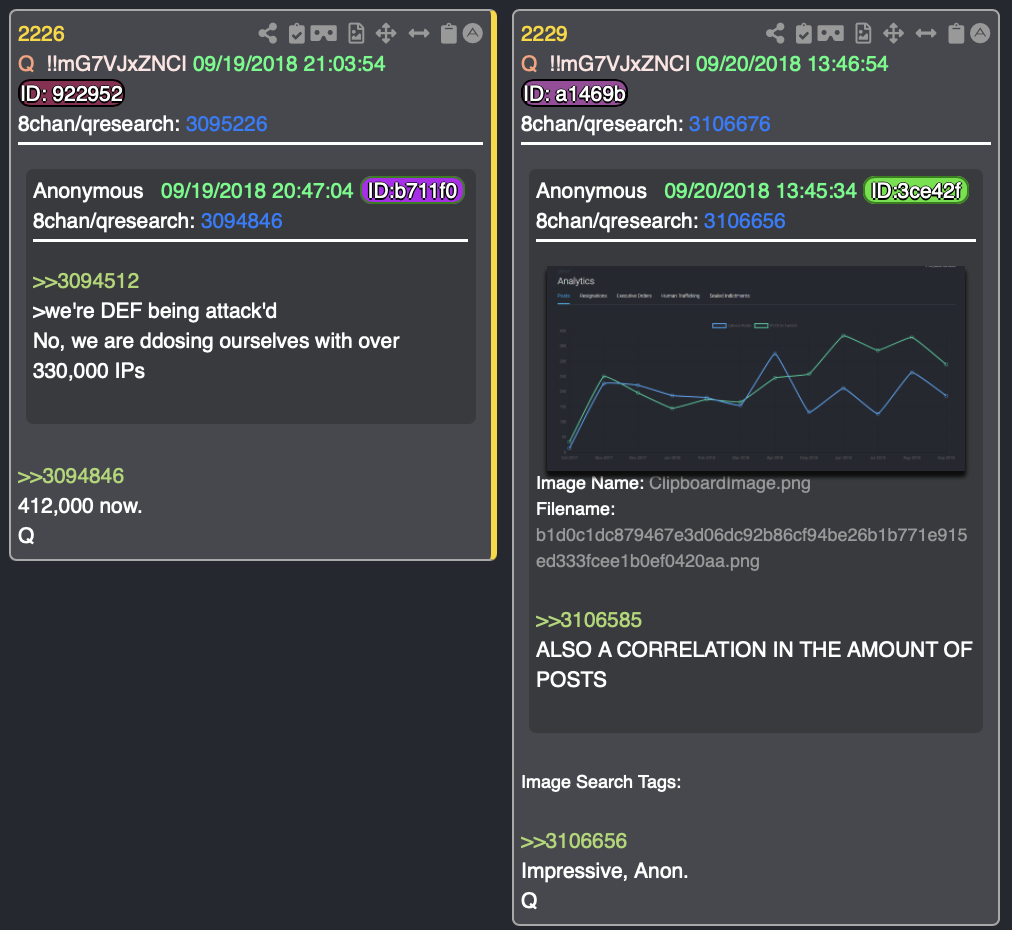Click the b1d0c1dc879467e3... png filename text
Viewport: 1012px width, 930px height.
pyautogui.click(x=751, y=548)
